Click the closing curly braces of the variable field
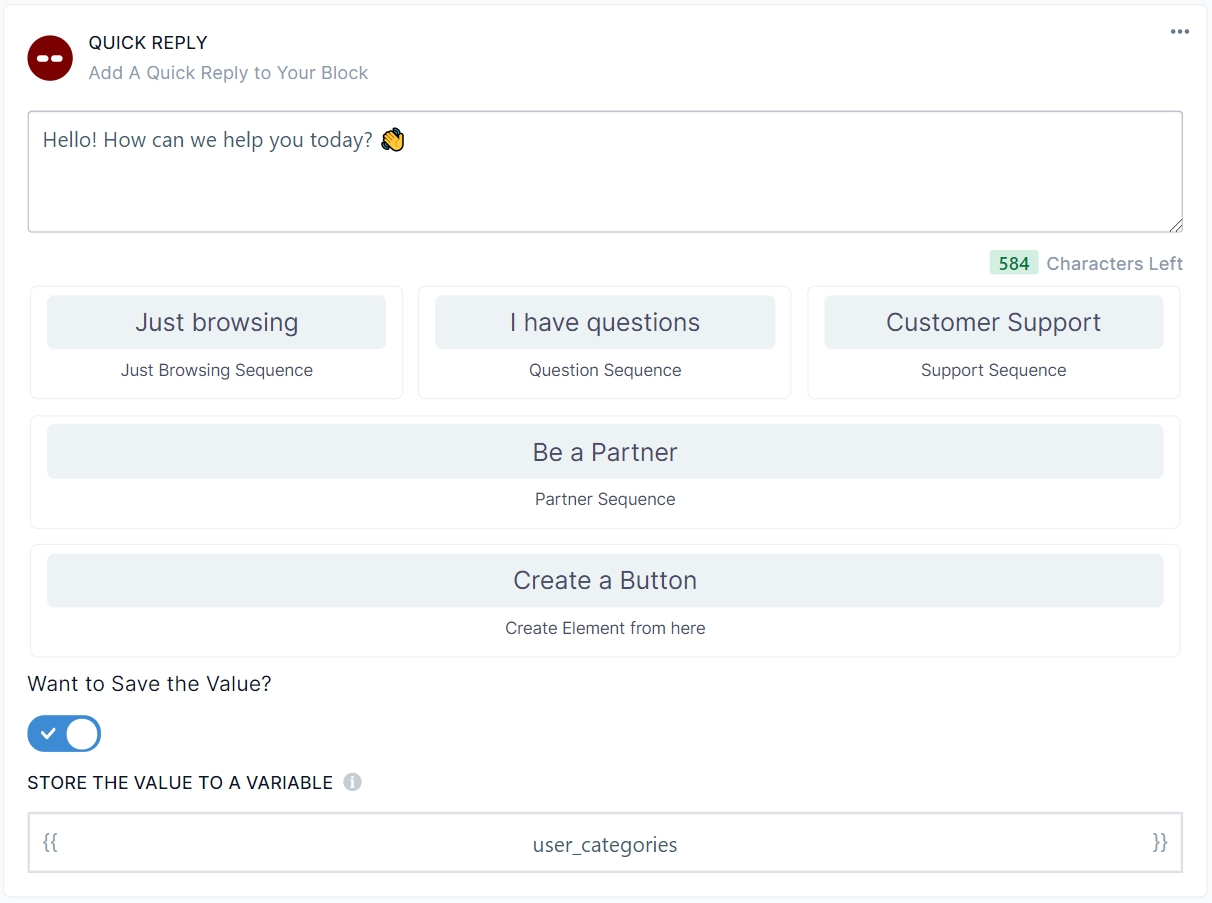Image resolution: width=1212 pixels, height=903 pixels. (1160, 843)
